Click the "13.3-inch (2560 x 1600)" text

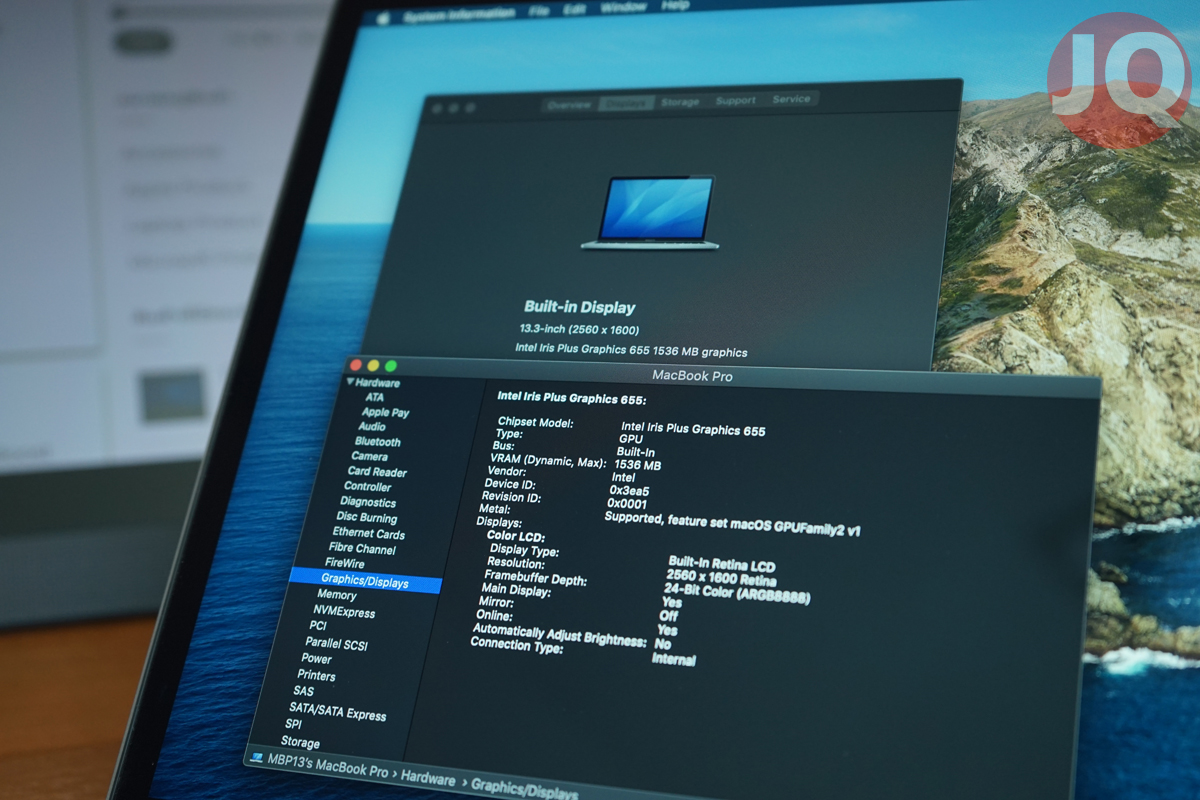point(579,329)
